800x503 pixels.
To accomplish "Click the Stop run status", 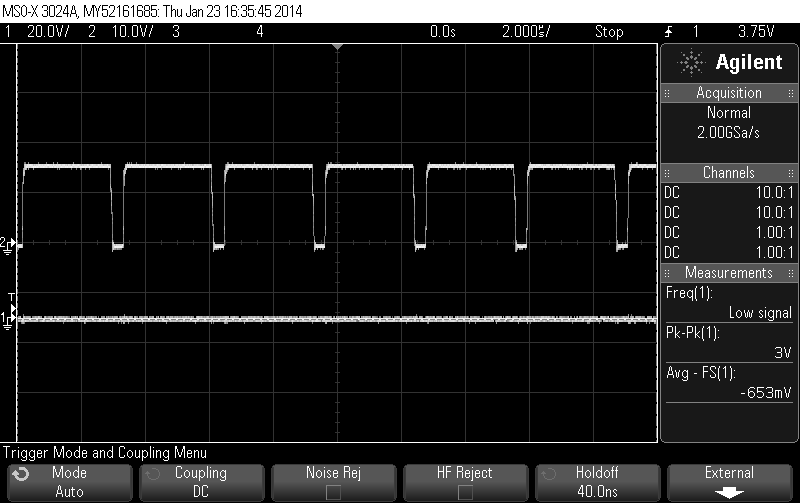I will [x=609, y=32].
